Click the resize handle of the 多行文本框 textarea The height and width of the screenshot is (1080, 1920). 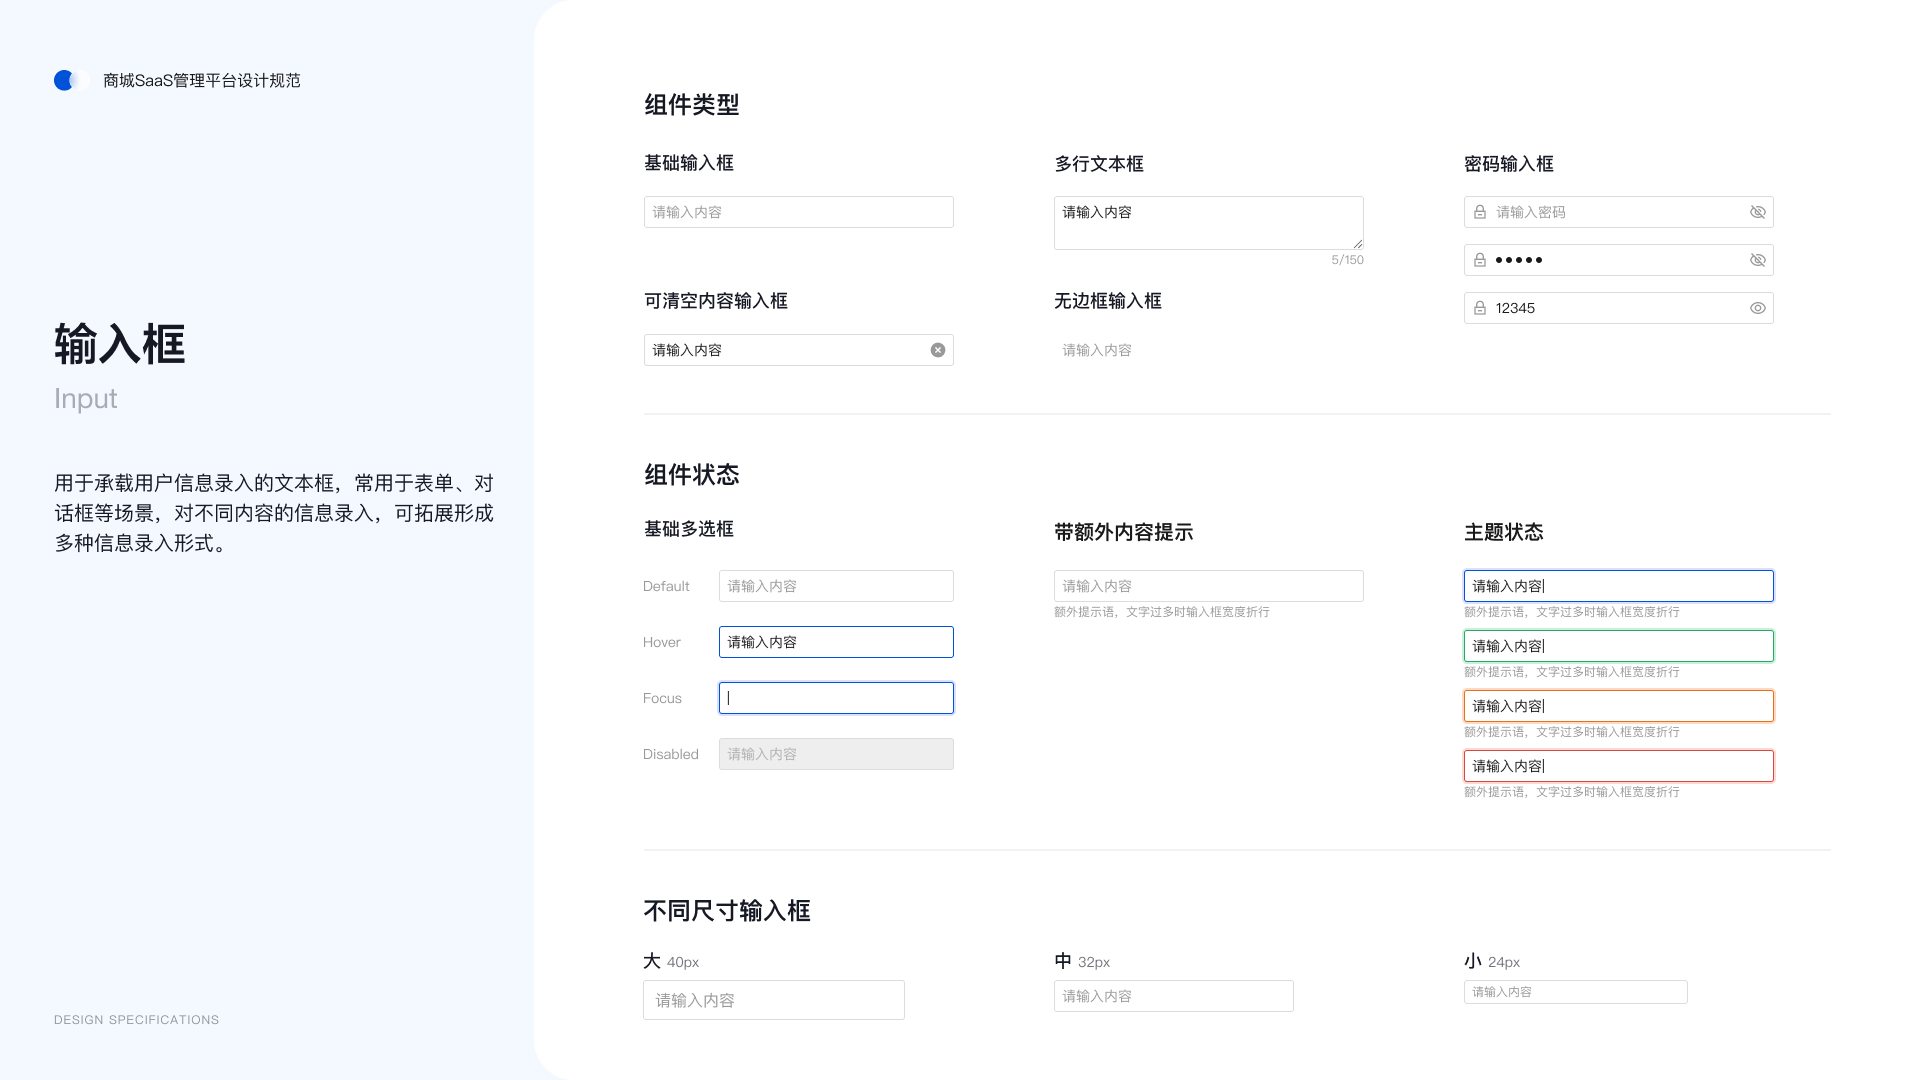1357,245
